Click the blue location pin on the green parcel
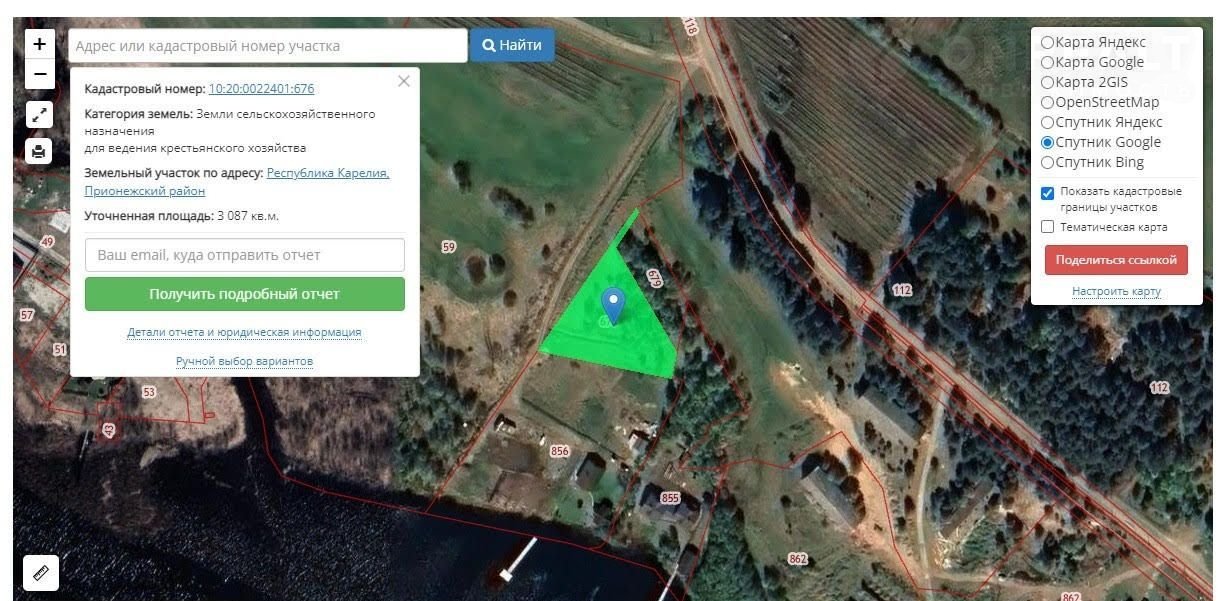The image size is (1229, 601). (613, 305)
